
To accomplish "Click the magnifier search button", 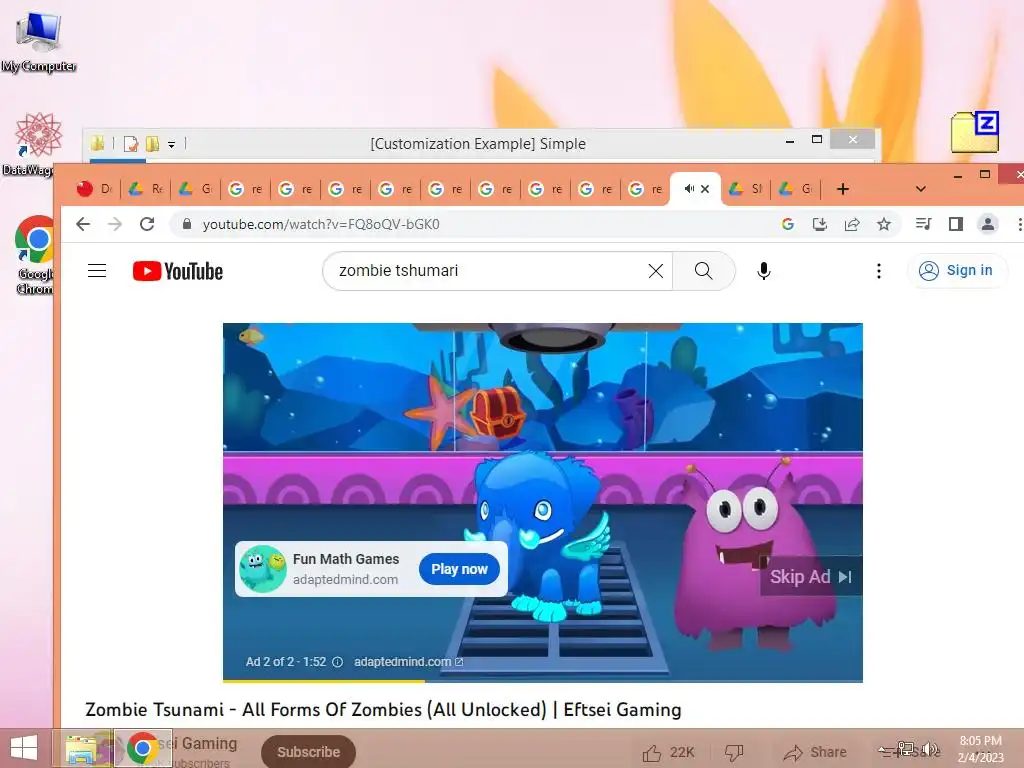I will pyautogui.click(x=703, y=270).
